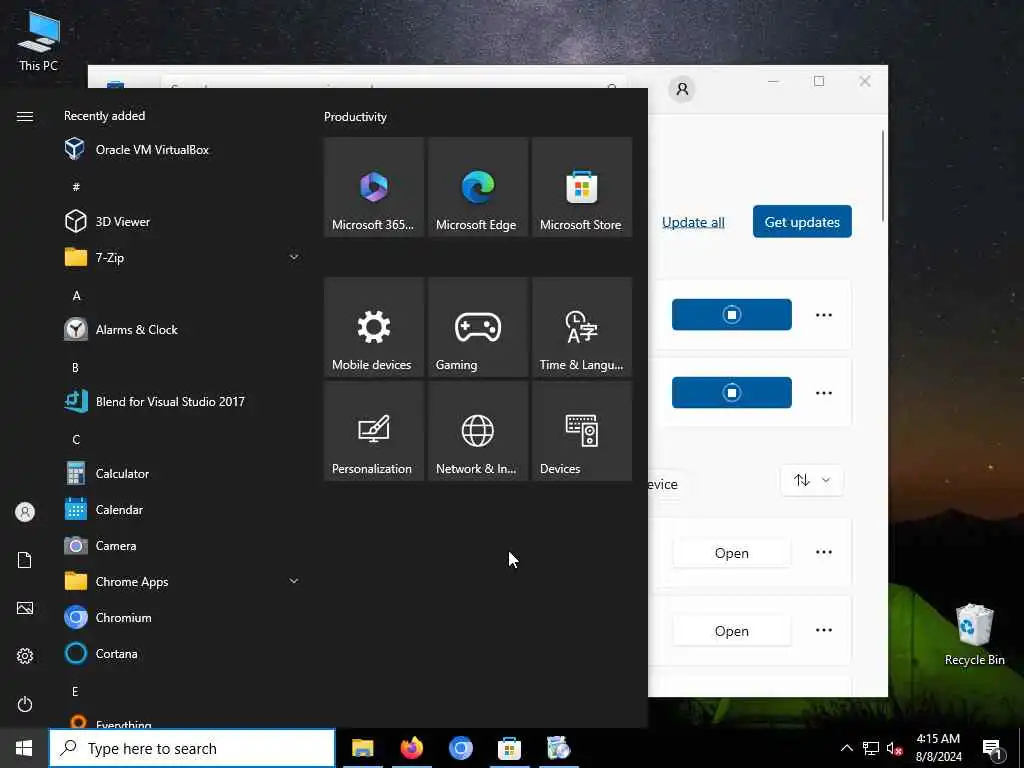Open the notification Action Center
The height and width of the screenshot is (768, 1024).
(993, 749)
